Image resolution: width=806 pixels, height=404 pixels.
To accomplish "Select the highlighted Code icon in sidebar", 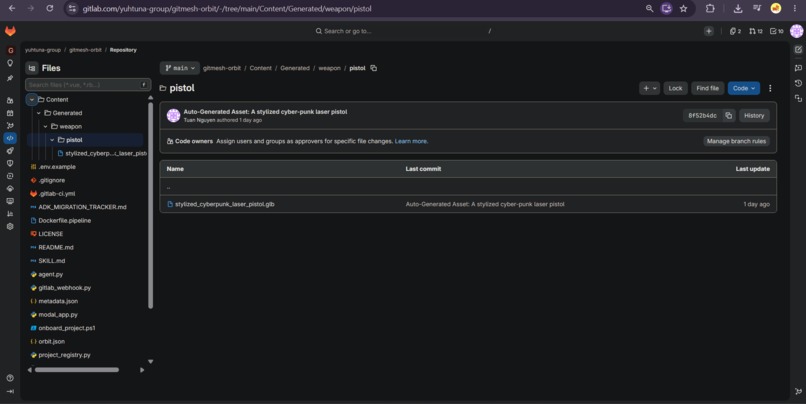I will [x=10, y=138].
